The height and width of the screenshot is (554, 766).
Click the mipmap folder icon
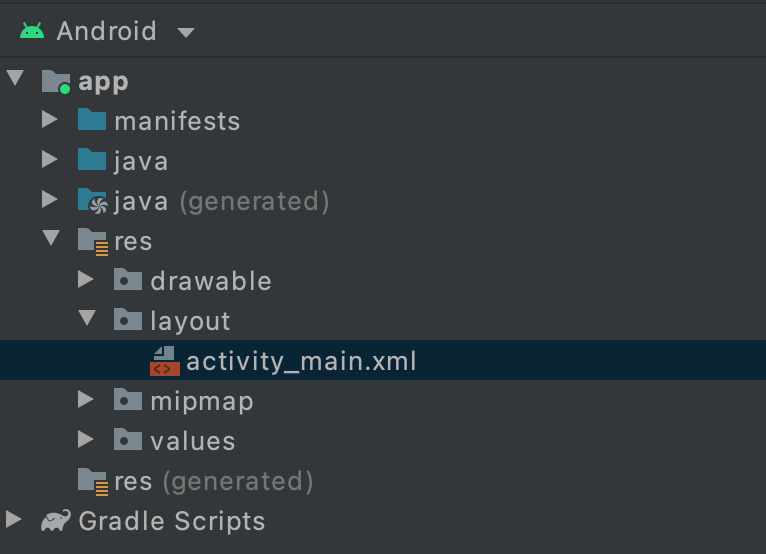[x=128, y=401]
